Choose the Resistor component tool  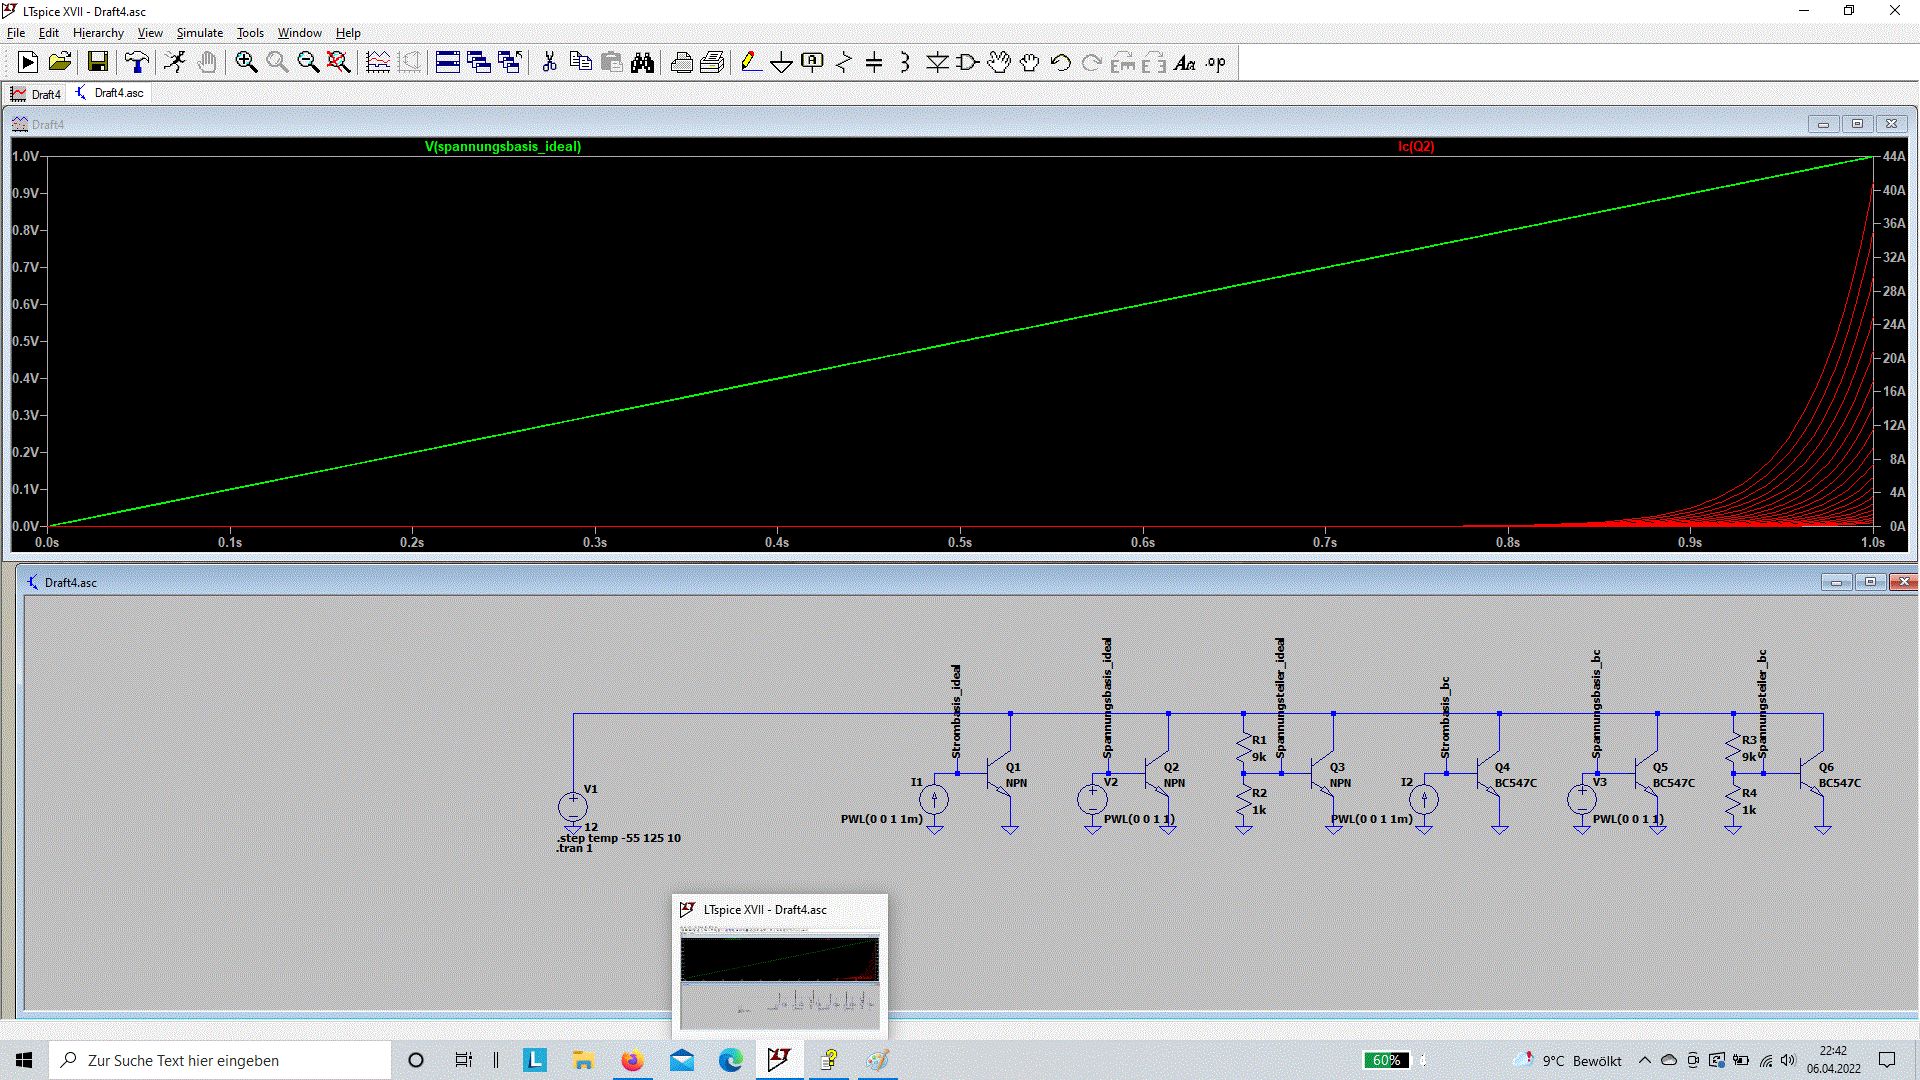[843, 63]
